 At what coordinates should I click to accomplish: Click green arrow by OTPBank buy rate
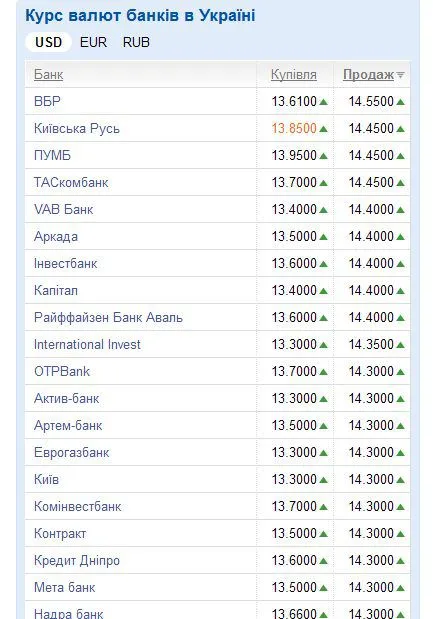pyautogui.click(x=323, y=372)
